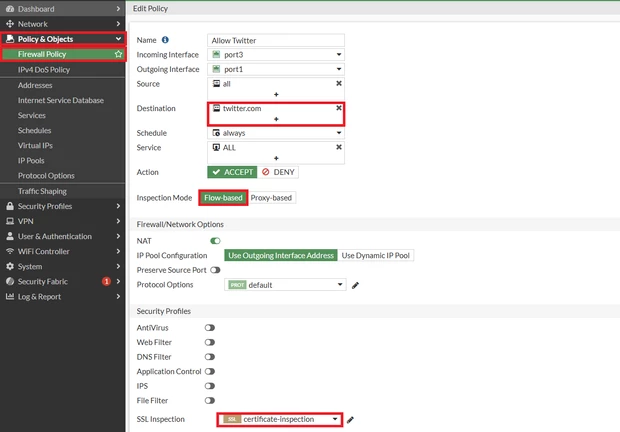Click the info icon beside Name
Image resolution: width=620 pixels, height=432 pixels.
tap(165, 40)
